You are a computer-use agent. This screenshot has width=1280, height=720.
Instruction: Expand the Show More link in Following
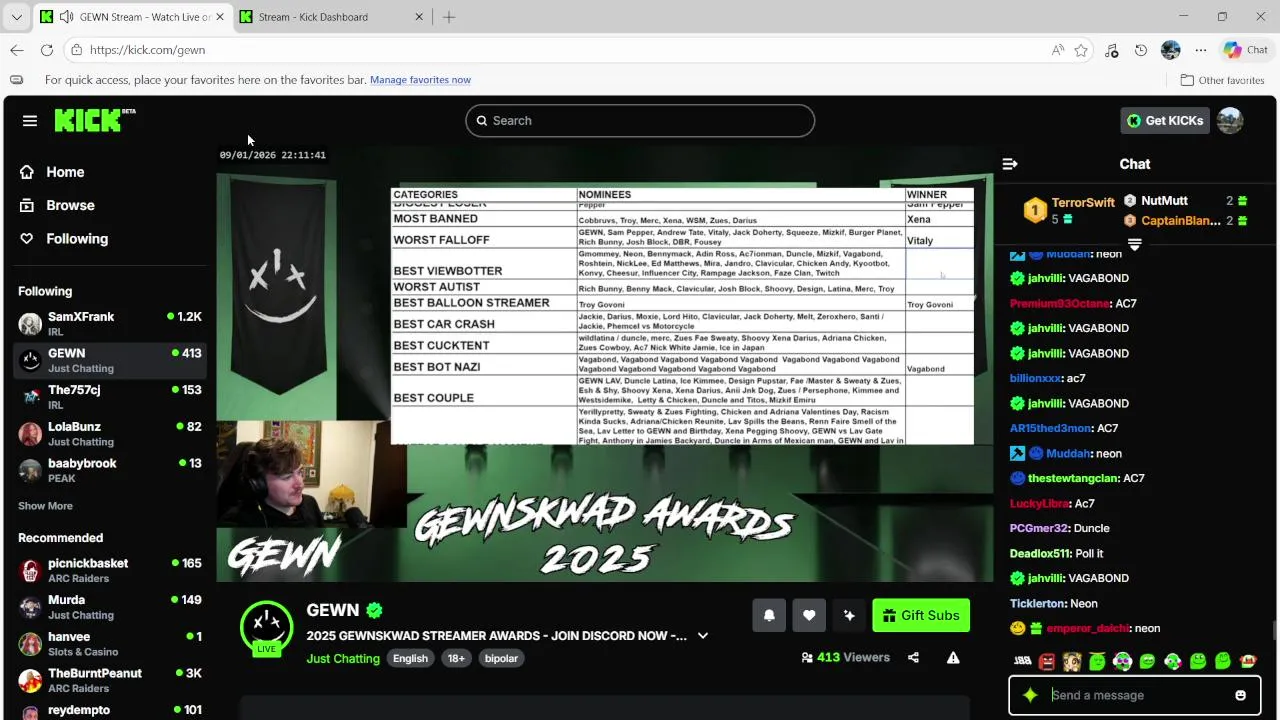click(45, 506)
